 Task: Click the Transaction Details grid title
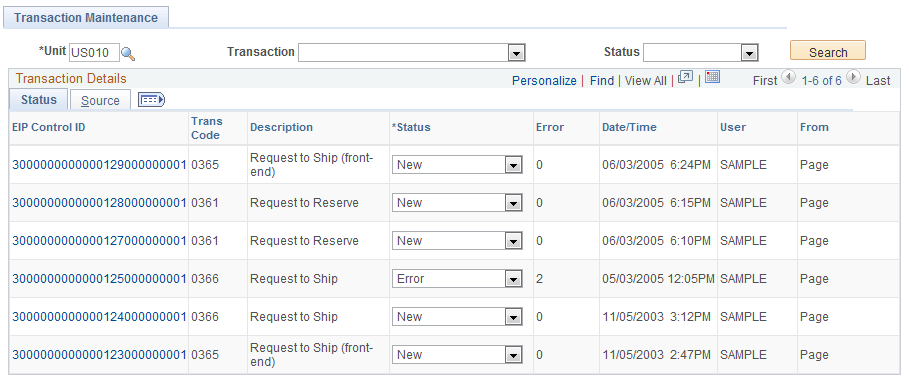[71, 78]
